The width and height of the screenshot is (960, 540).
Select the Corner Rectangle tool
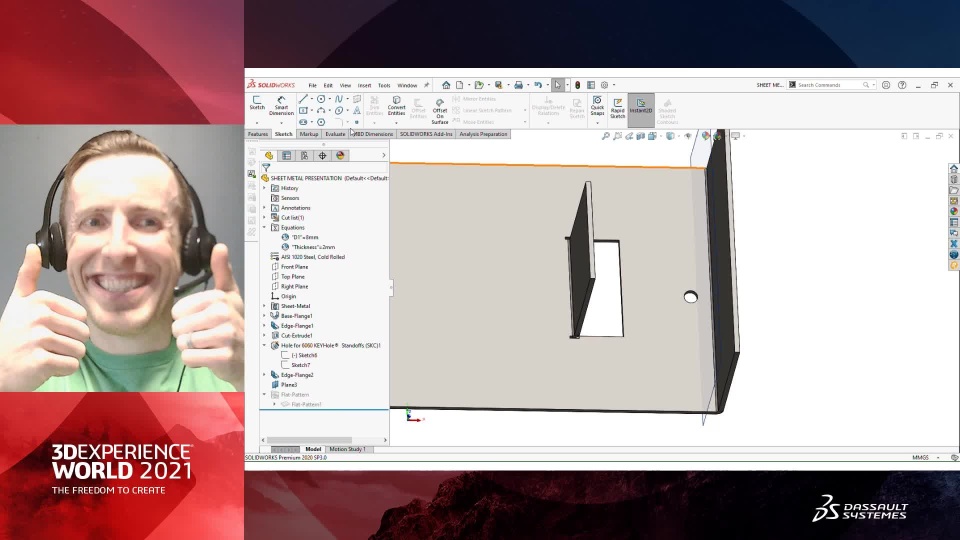tap(303, 111)
